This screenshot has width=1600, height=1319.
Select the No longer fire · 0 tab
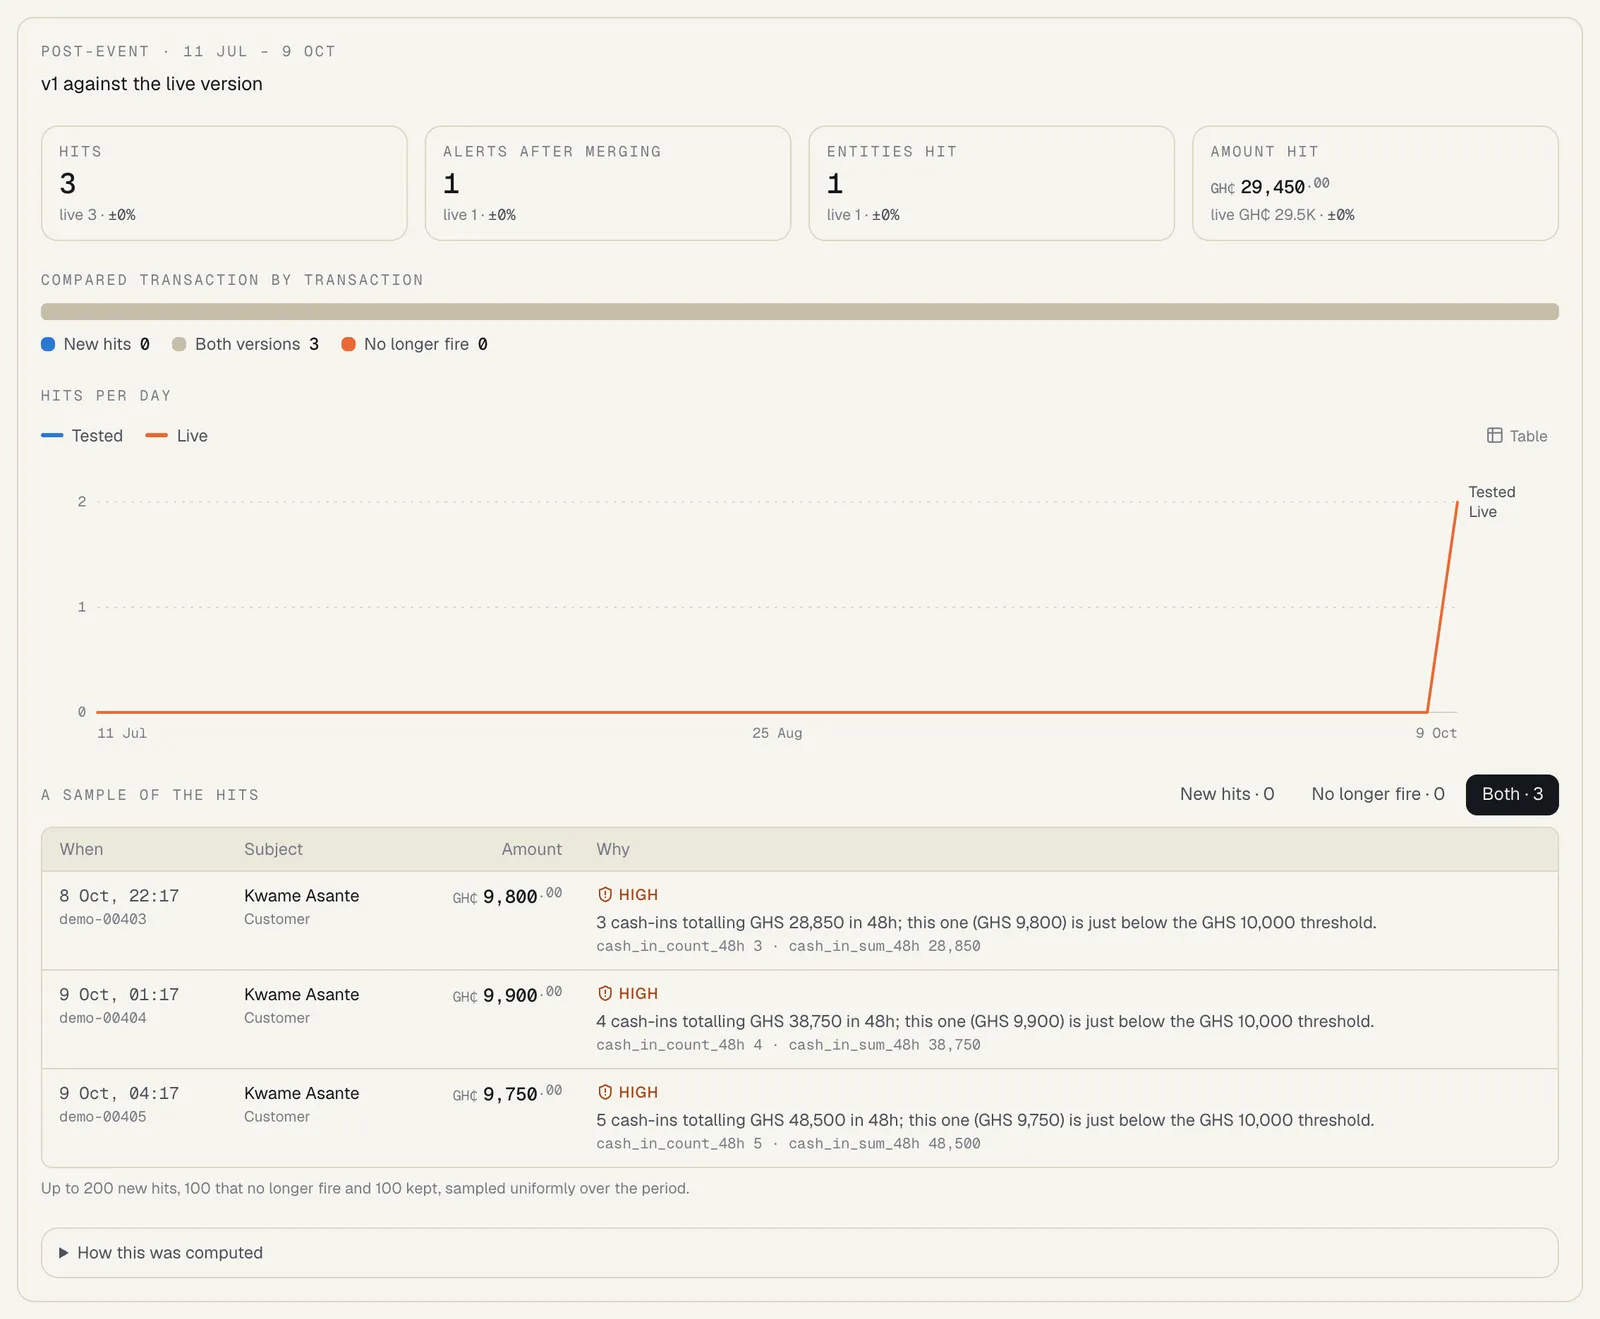pos(1378,794)
